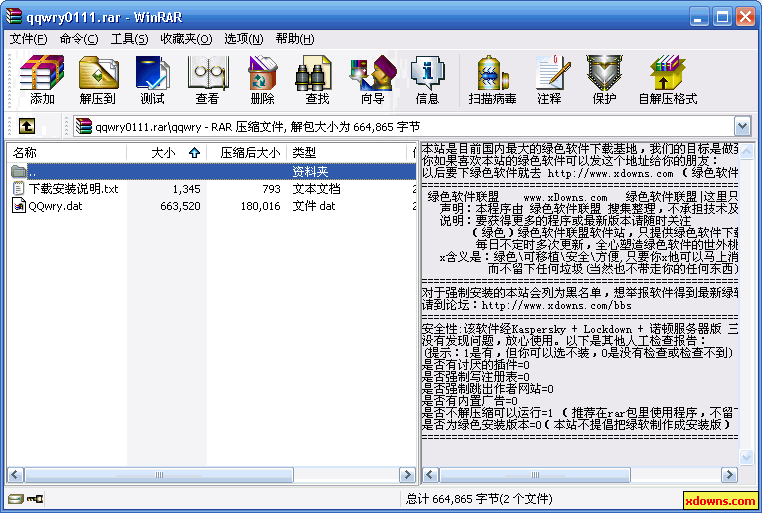Viewport: 762px width, 513px height.
Task: Maximize the WinRAR window
Action: [x=722, y=17]
